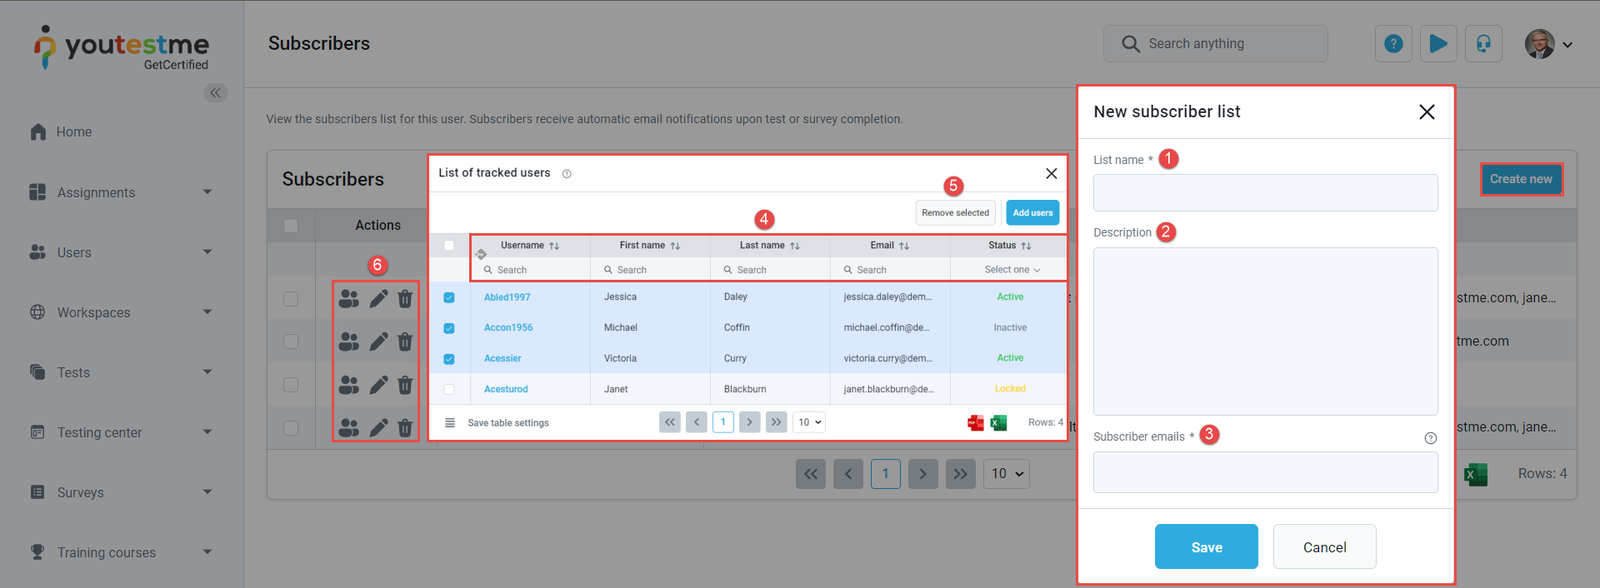The width and height of the screenshot is (1600, 588).
Task: Click the play video tutorial icon
Action: (1438, 44)
